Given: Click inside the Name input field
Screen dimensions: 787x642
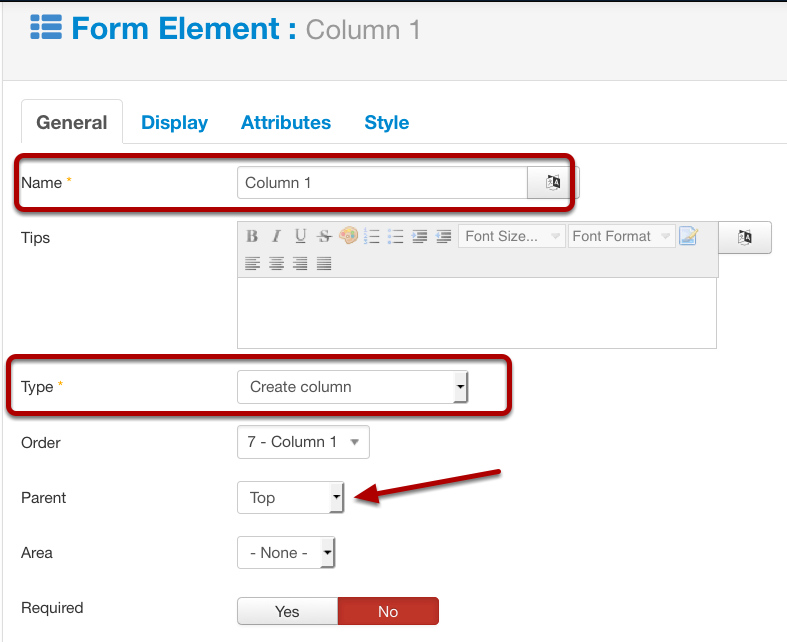Looking at the screenshot, I should point(382,183).
